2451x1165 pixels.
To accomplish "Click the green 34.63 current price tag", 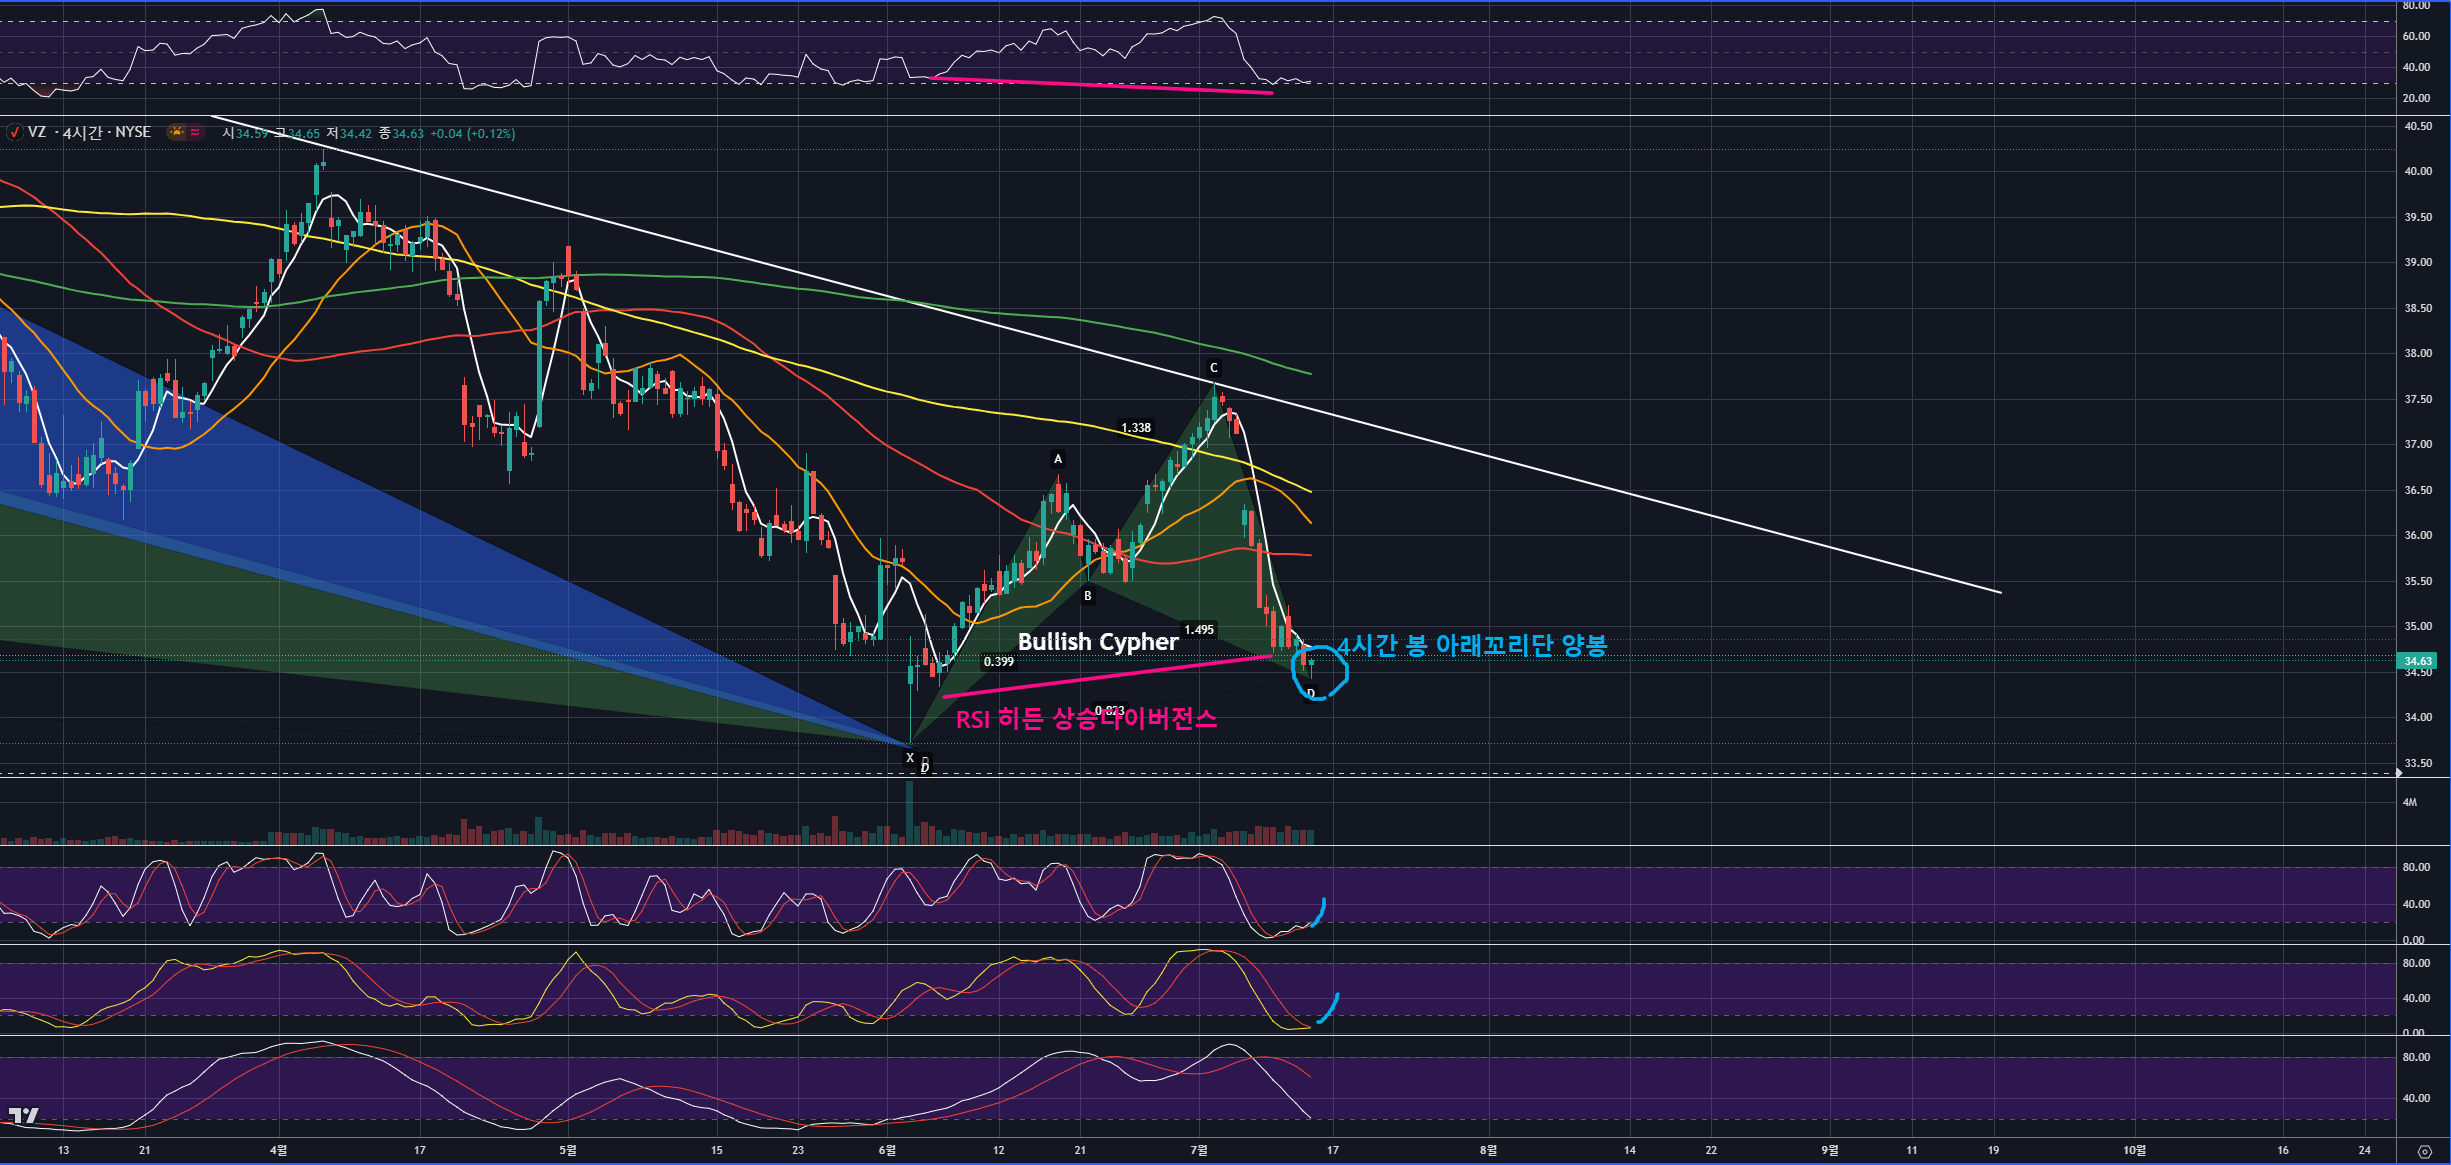I will 2417,661.
